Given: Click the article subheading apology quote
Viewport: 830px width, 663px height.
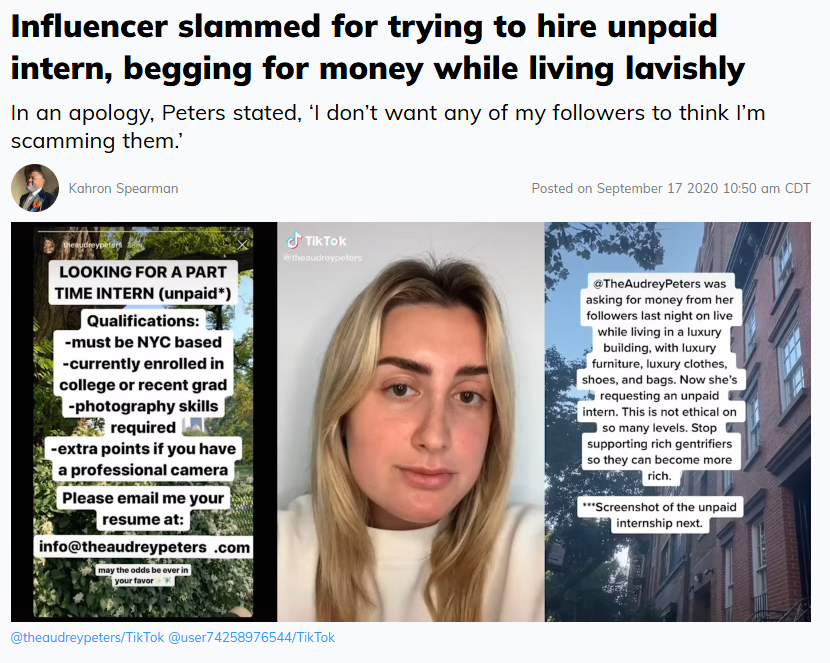Looking at the screenshot, I should pyautogui.click(x=388, y=126).
